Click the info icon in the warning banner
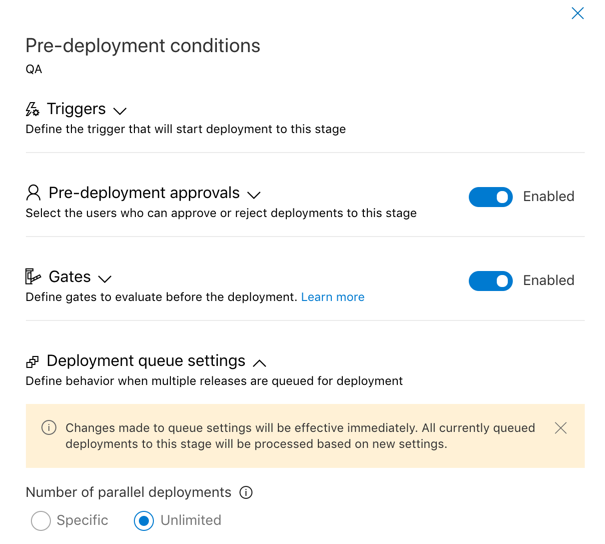605x544 pixels. pyautogui.click(x=49, y=428)
